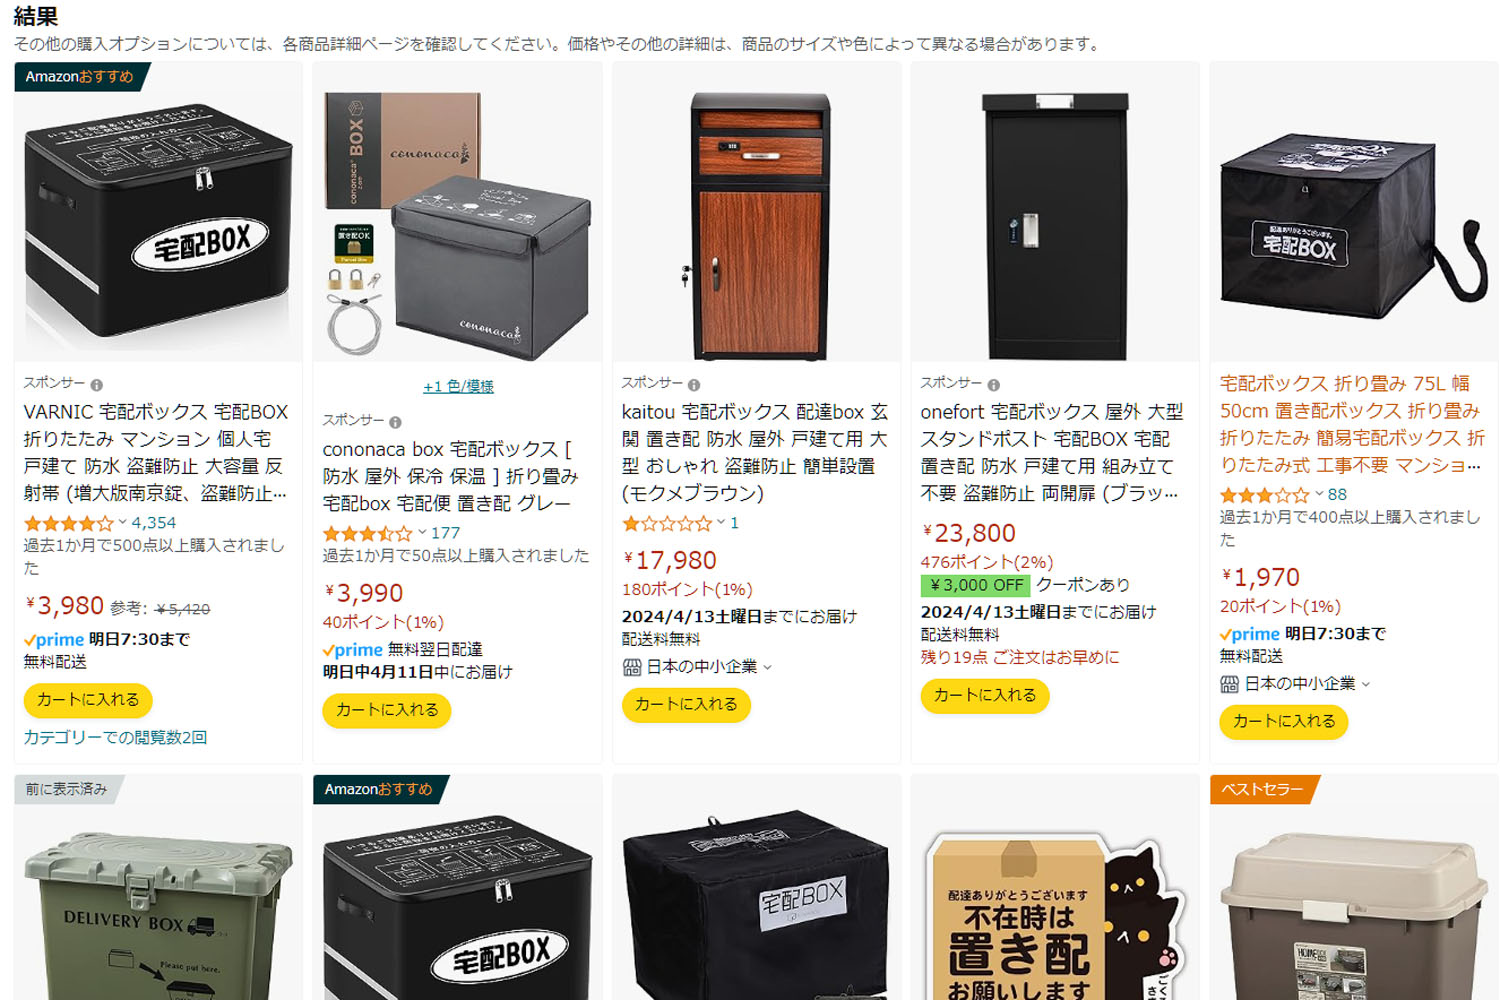This screenshot has width=1500, height=1000.
Task: Add onefort 宅配ボックス to cart
Action: pos(985,695)
